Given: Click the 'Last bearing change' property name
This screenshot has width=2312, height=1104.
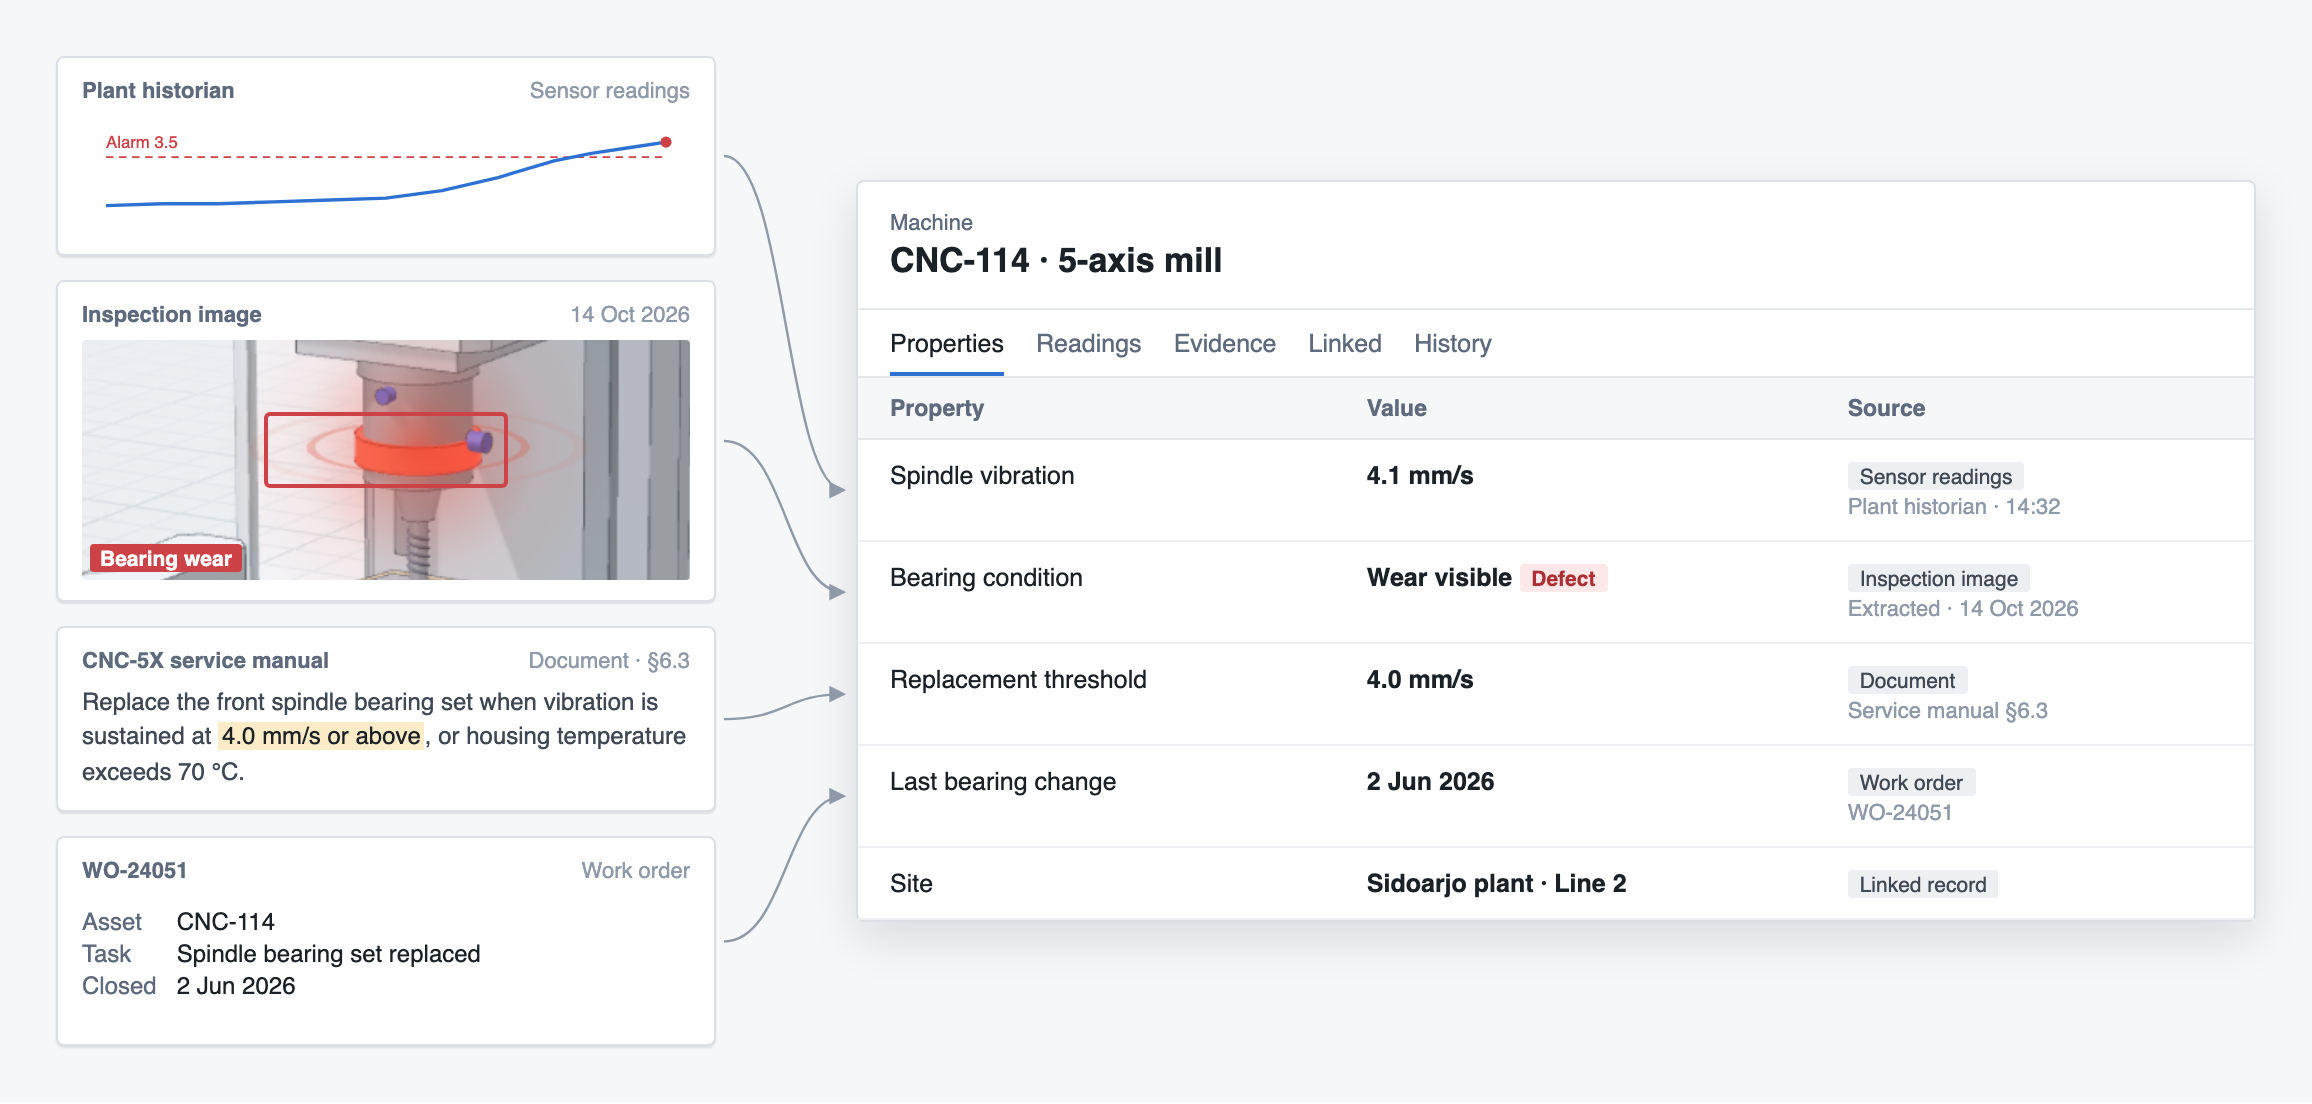Looking at the screenshot, I should (x=1003, y=782).
